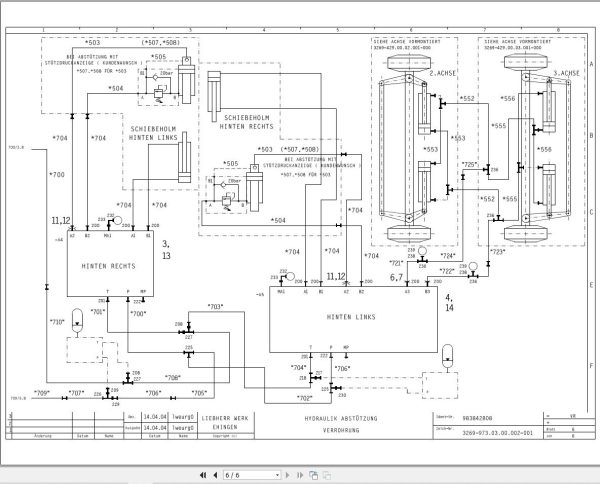Click the overlapping pages view icon
Viewport: 600px width, 484px height.
(x=313, y=475)
